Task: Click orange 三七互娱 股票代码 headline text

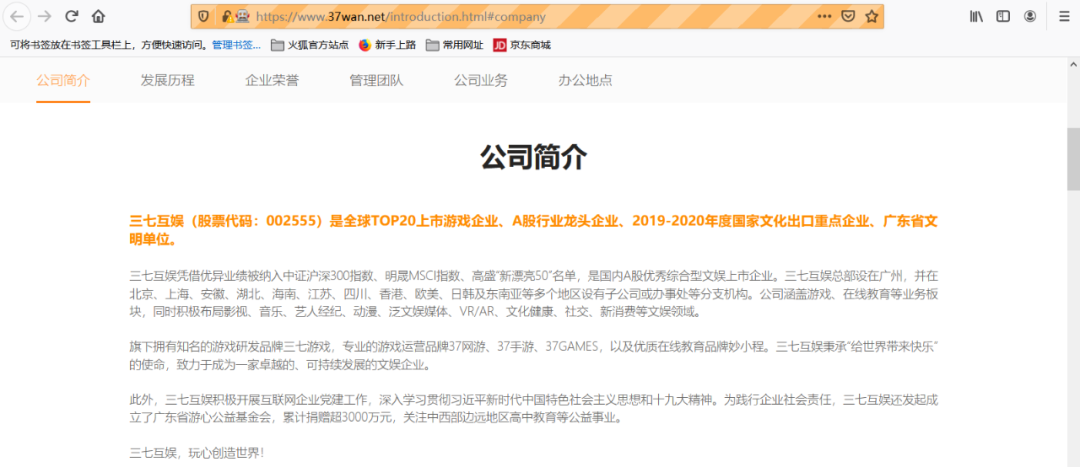Action: coord(534,231)
